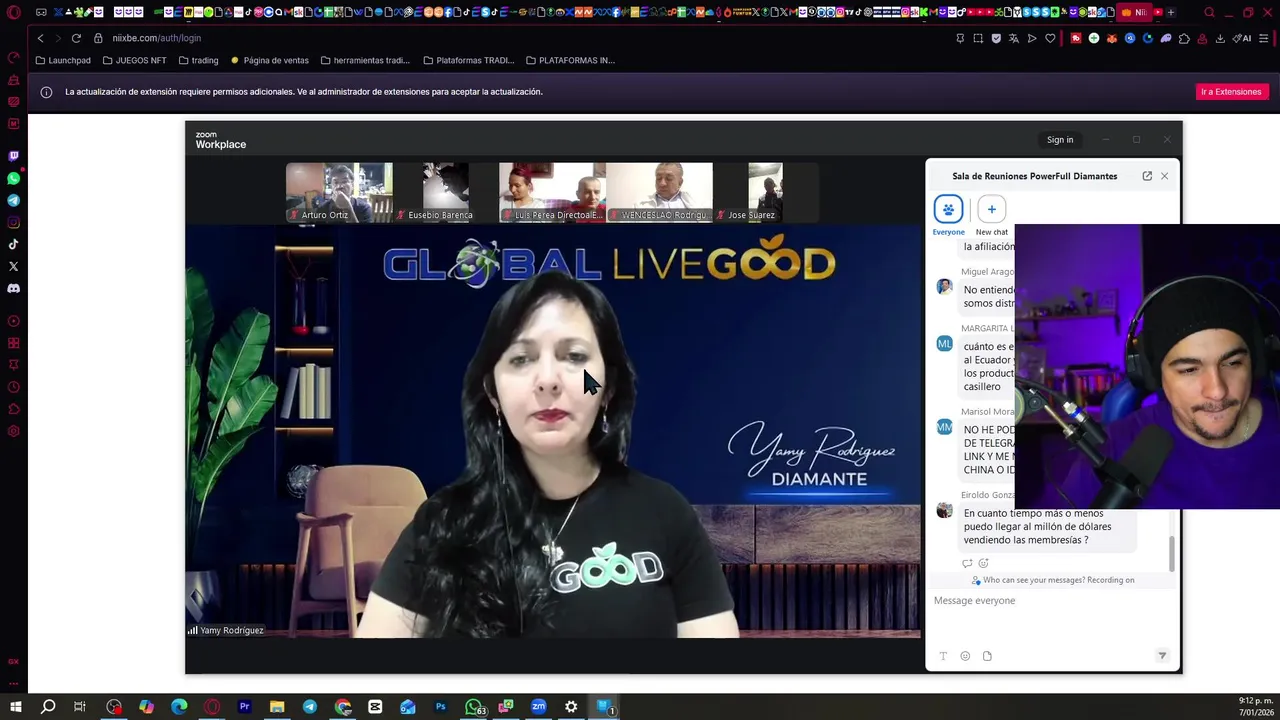Open Instagram in Opera sidebar
The width and height of the screenshot is (1280, 720).
(x=13, y=222)
